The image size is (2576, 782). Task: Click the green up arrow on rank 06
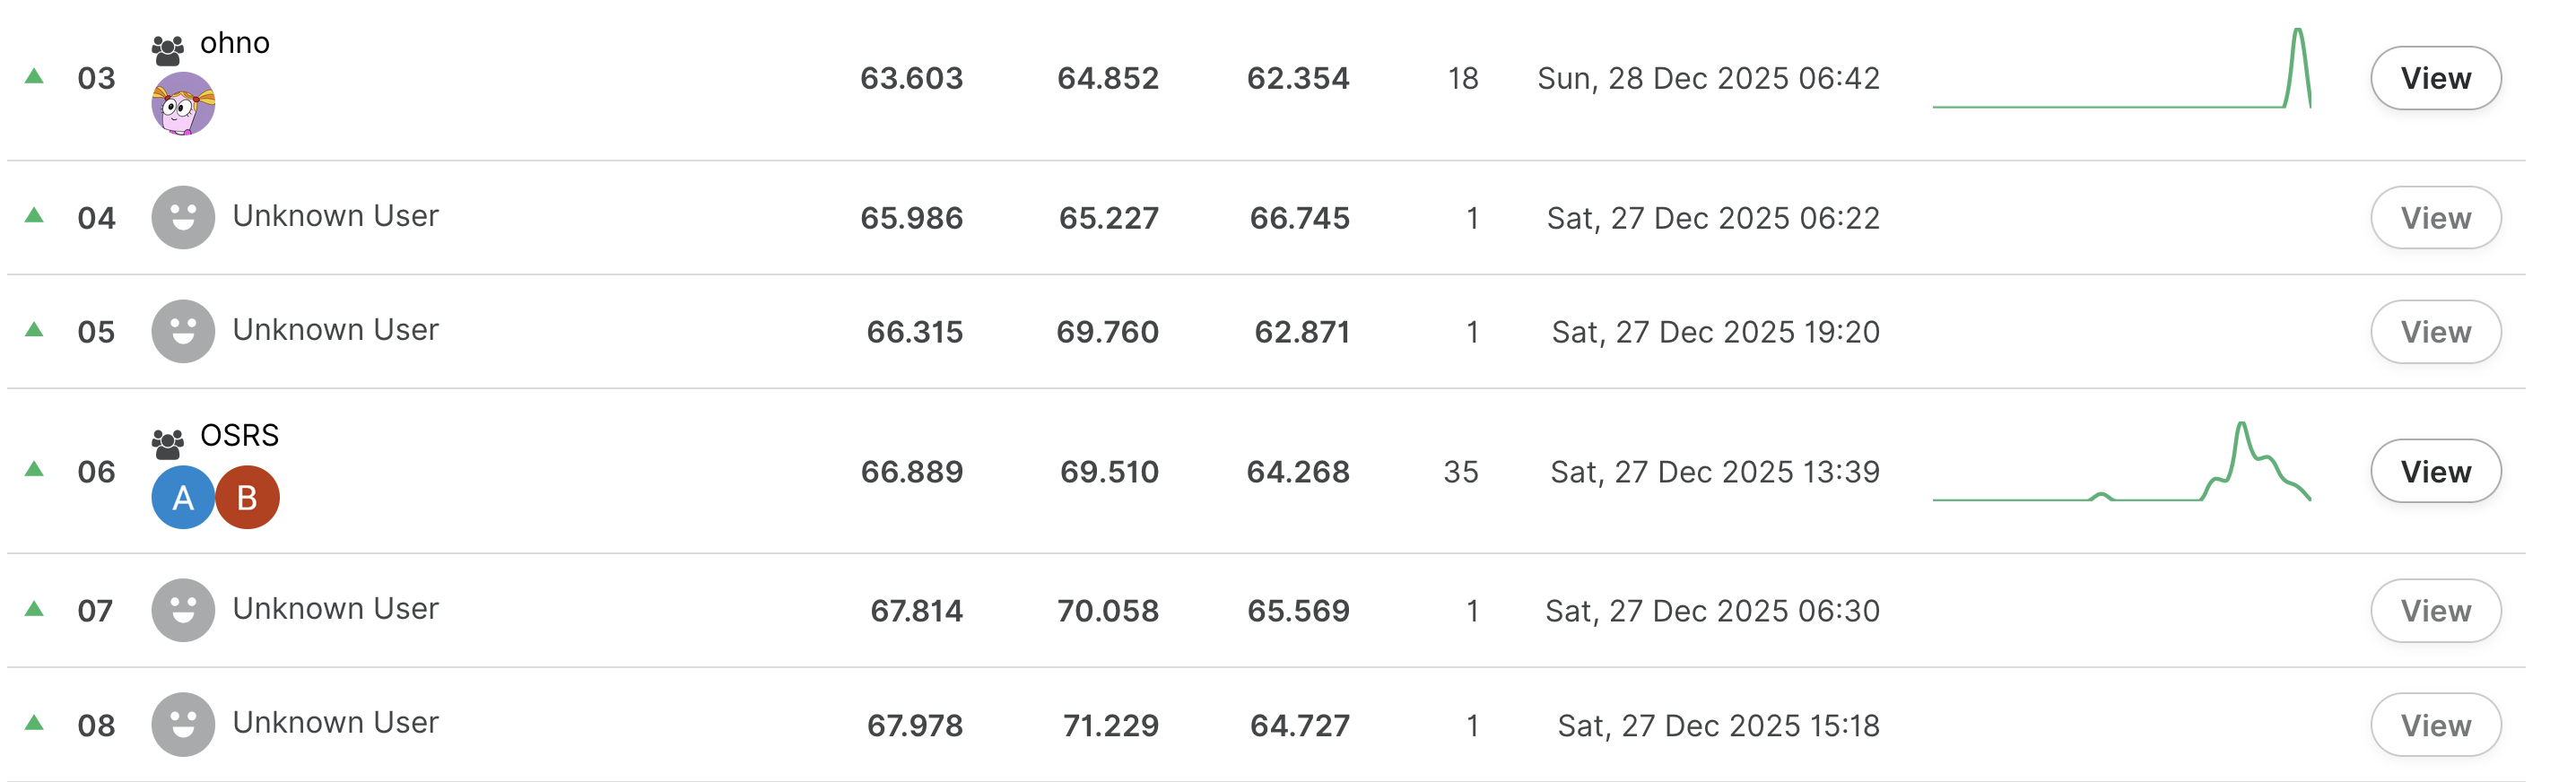tap(34, 469)
